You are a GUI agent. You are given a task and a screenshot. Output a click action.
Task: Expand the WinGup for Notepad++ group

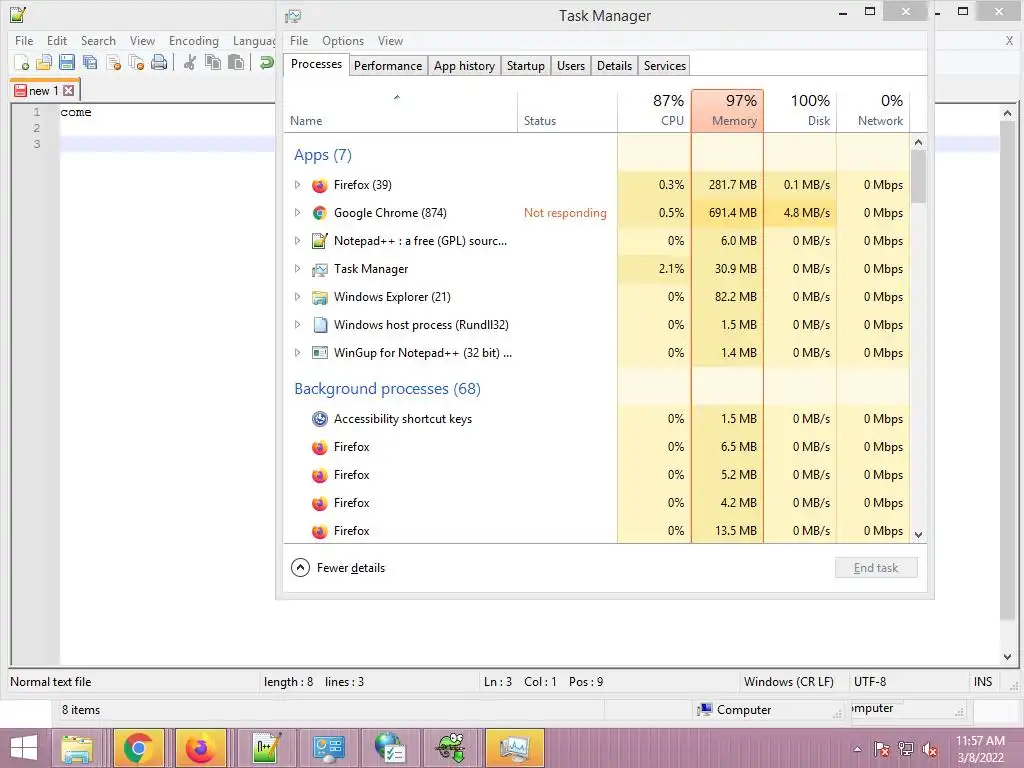coord(297,353)
